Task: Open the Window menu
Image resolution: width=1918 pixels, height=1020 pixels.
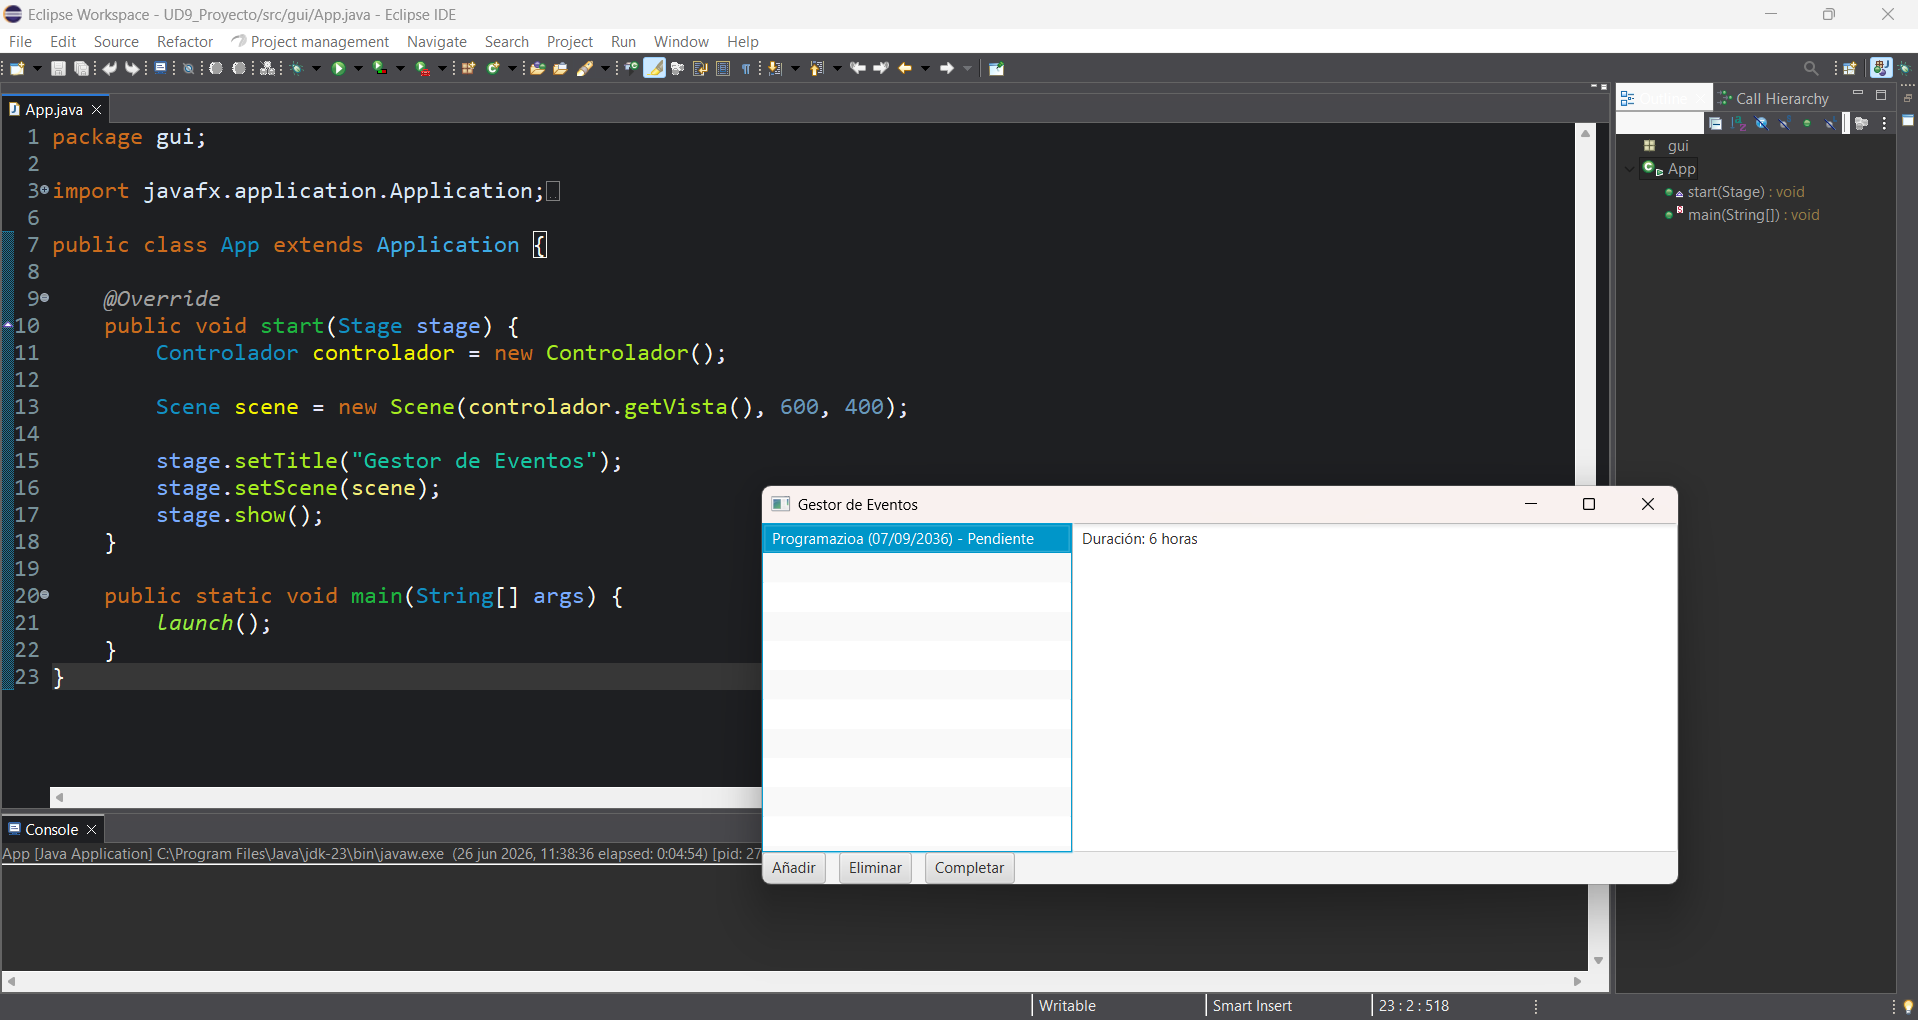Action: click(x=681, y=41)
